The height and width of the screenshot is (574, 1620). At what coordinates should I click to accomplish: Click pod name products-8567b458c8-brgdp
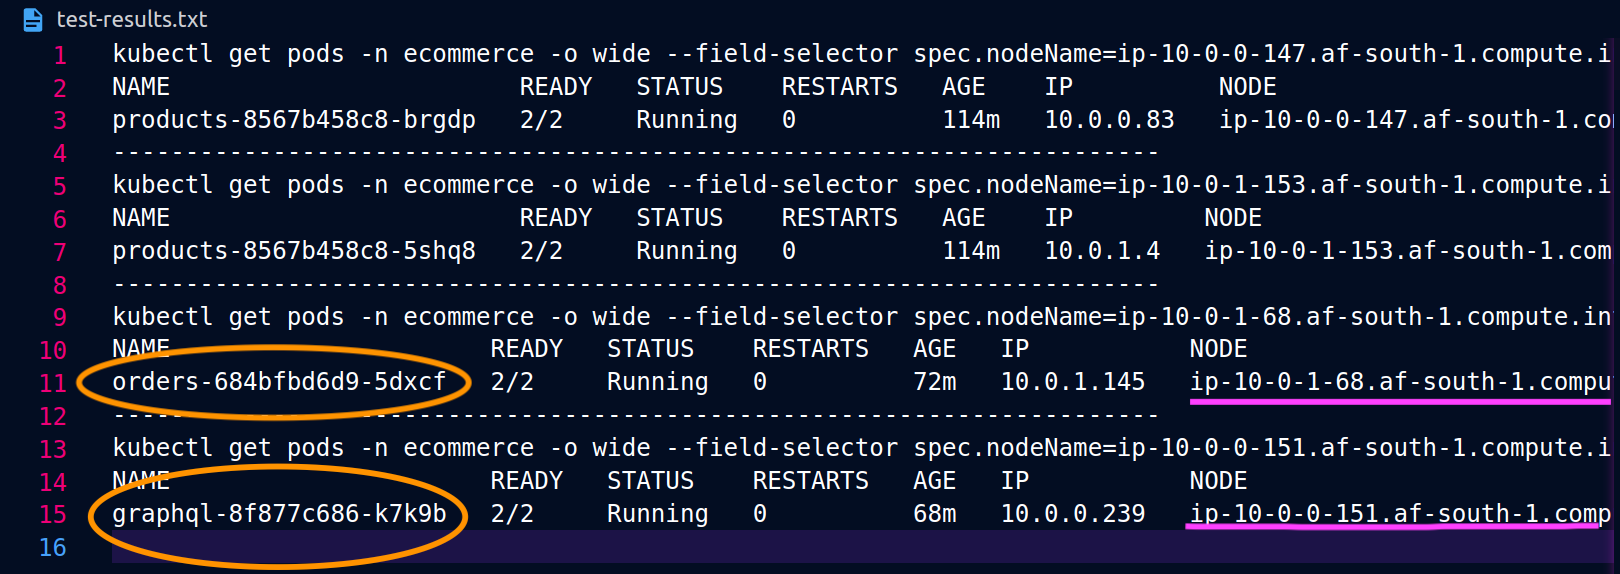pos(294,120)
